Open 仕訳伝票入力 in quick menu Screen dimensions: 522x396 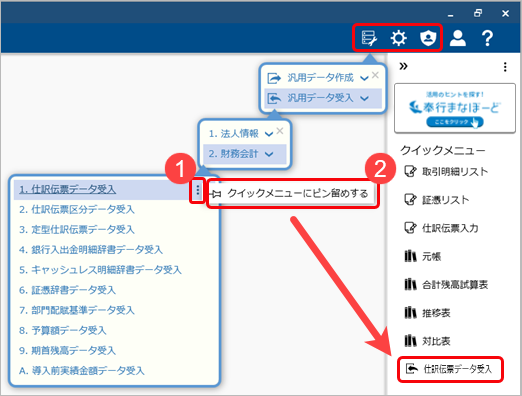pyautogui.click(x=441, y=228)
